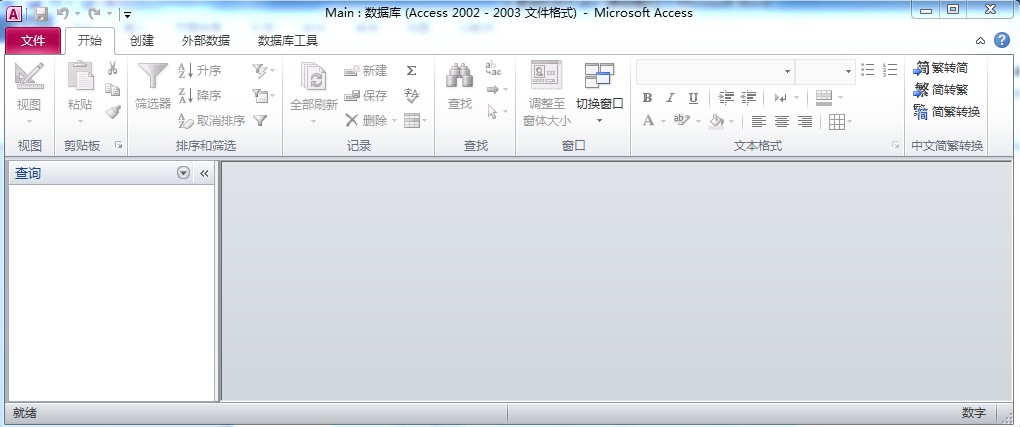Open the 剪贴板 dialog launcher
Image resolution: width=1020 pixels, height=427 pixels.
(118, 145)
